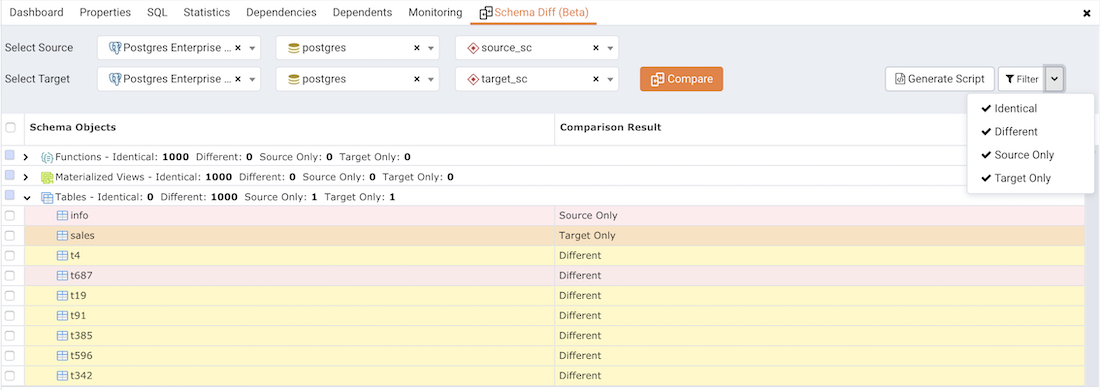Click the table icon for info
This screenshot has width=1100, height=390.
pos(62,215)
